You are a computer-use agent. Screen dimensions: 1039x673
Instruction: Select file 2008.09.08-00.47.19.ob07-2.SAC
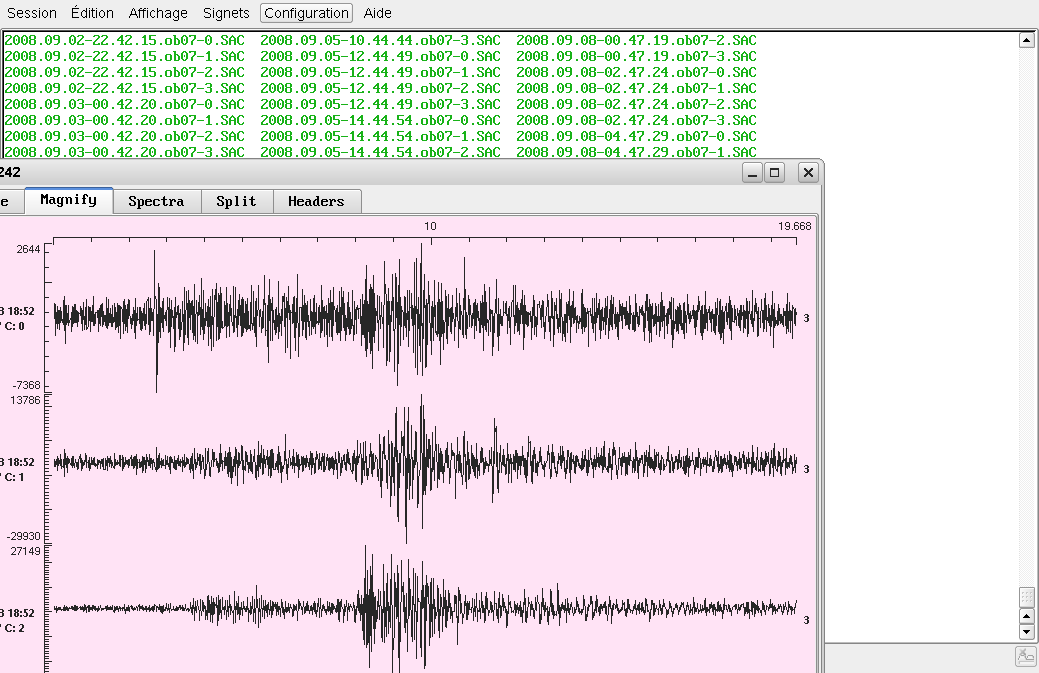click(x=636, y=40)
